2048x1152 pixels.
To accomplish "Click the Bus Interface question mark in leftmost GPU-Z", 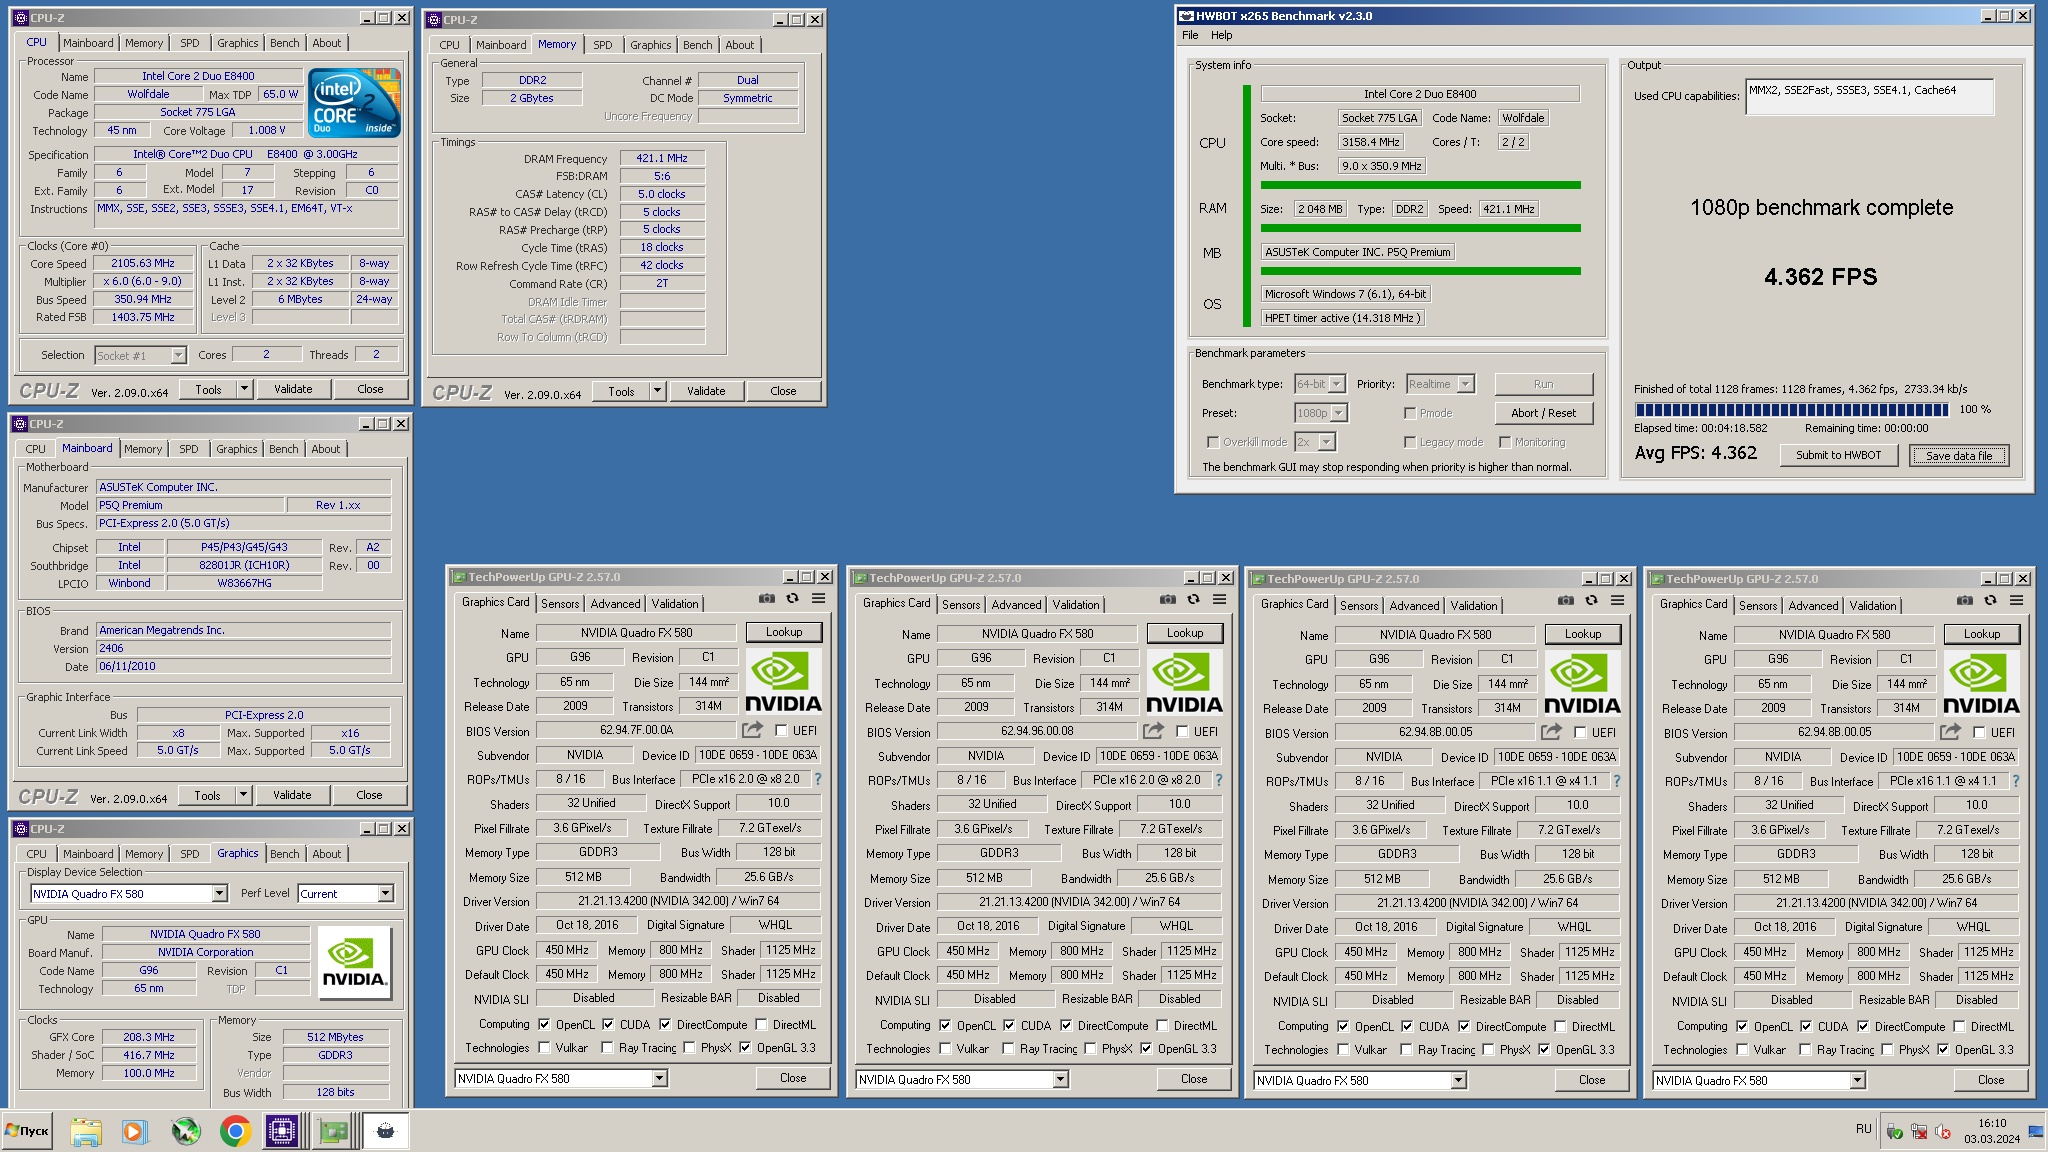I will (817, 779).
